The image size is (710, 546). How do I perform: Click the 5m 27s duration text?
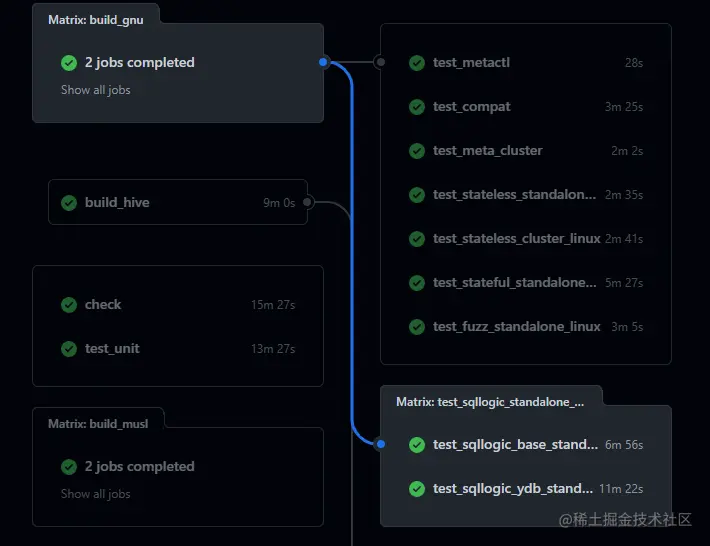coord(624,283)
